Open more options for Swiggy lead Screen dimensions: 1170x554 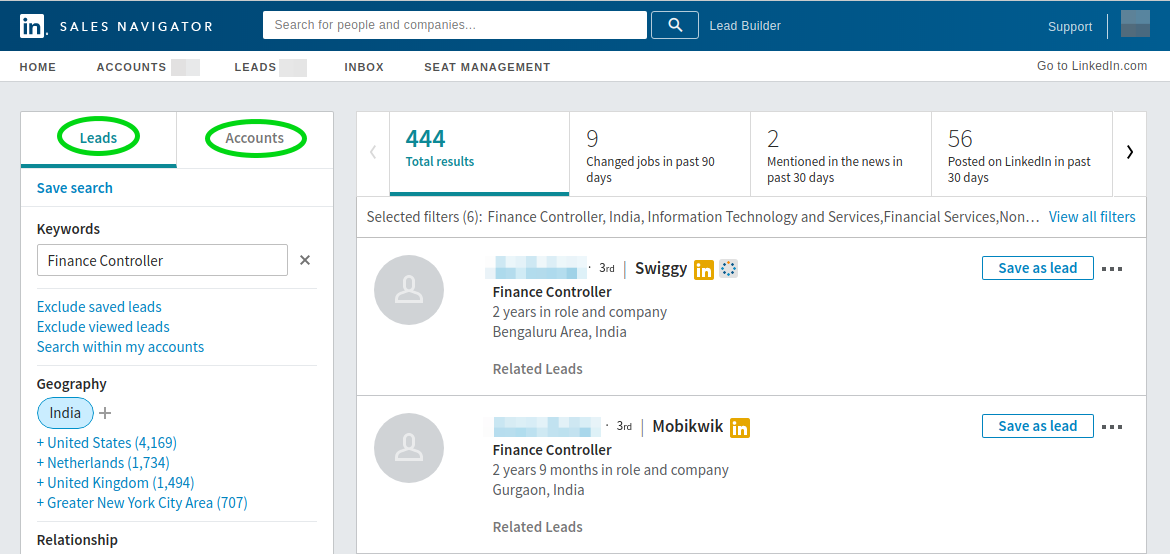1112,269
